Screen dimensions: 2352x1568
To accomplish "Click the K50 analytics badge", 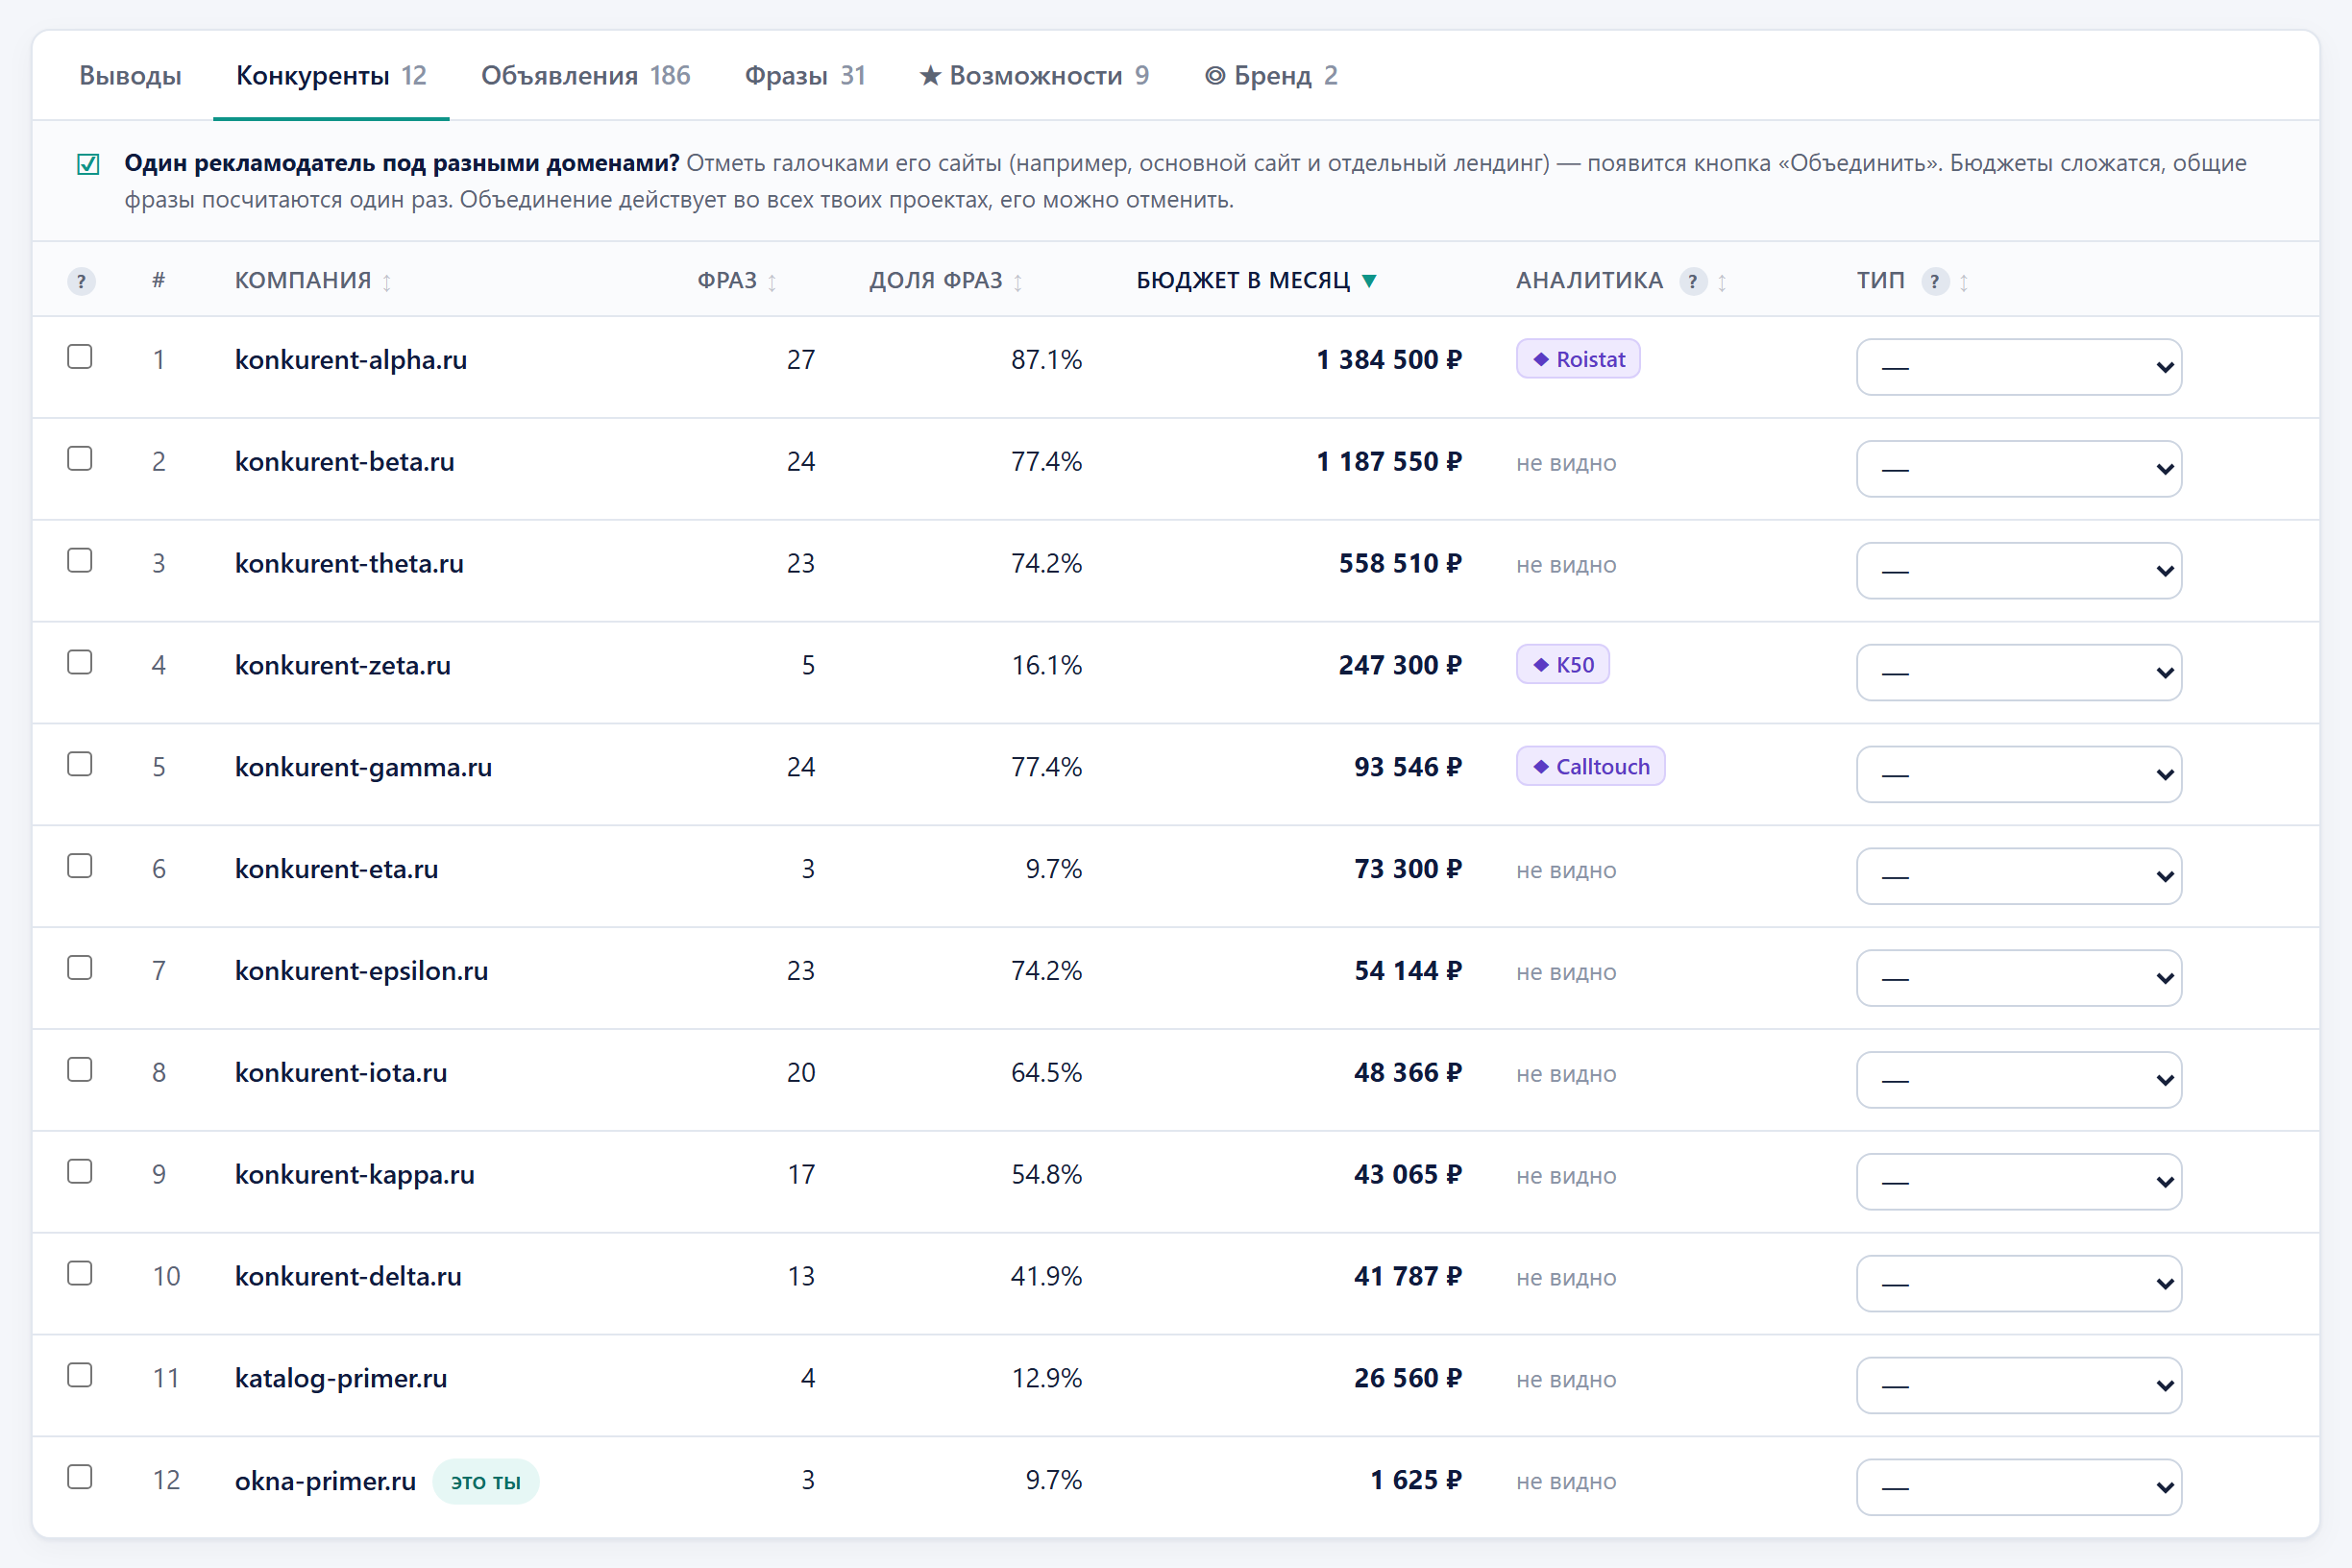I will coord(1562,665).
